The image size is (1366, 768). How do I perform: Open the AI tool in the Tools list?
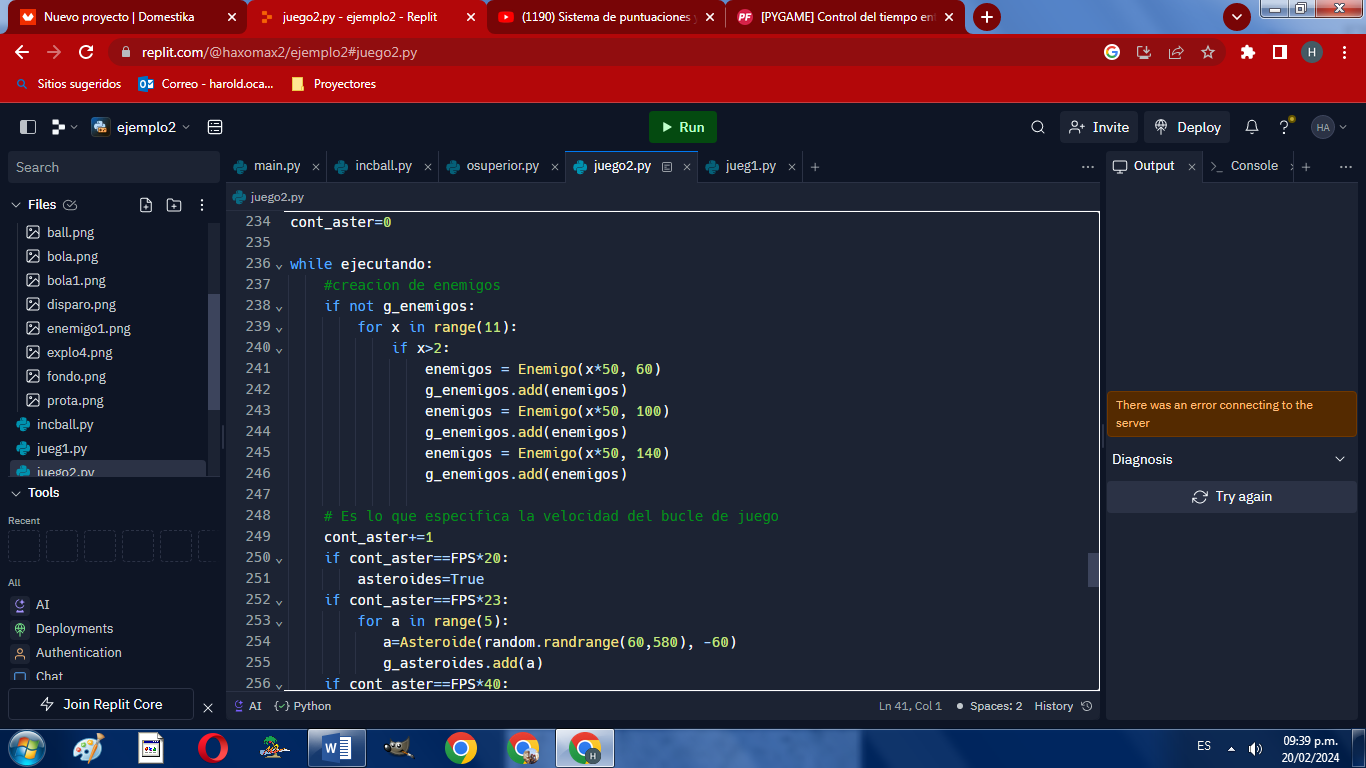[42, 604]
